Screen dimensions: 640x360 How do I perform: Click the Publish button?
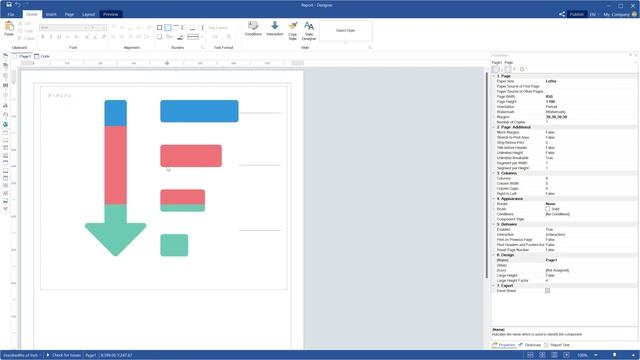(577, 14)
